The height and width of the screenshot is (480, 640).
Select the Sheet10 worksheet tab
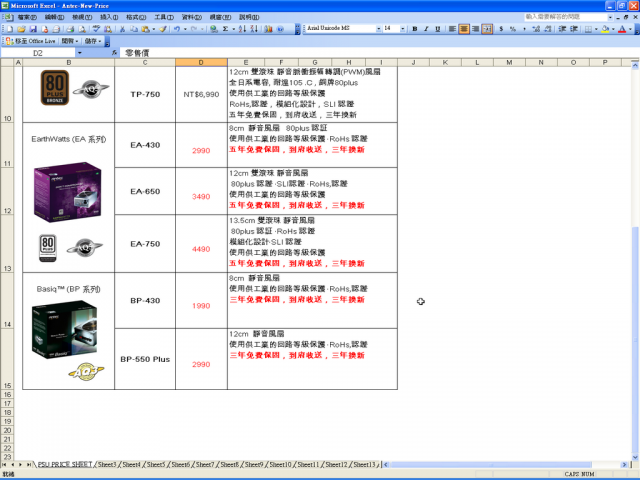pyautogui.click(x=280, y=464)
